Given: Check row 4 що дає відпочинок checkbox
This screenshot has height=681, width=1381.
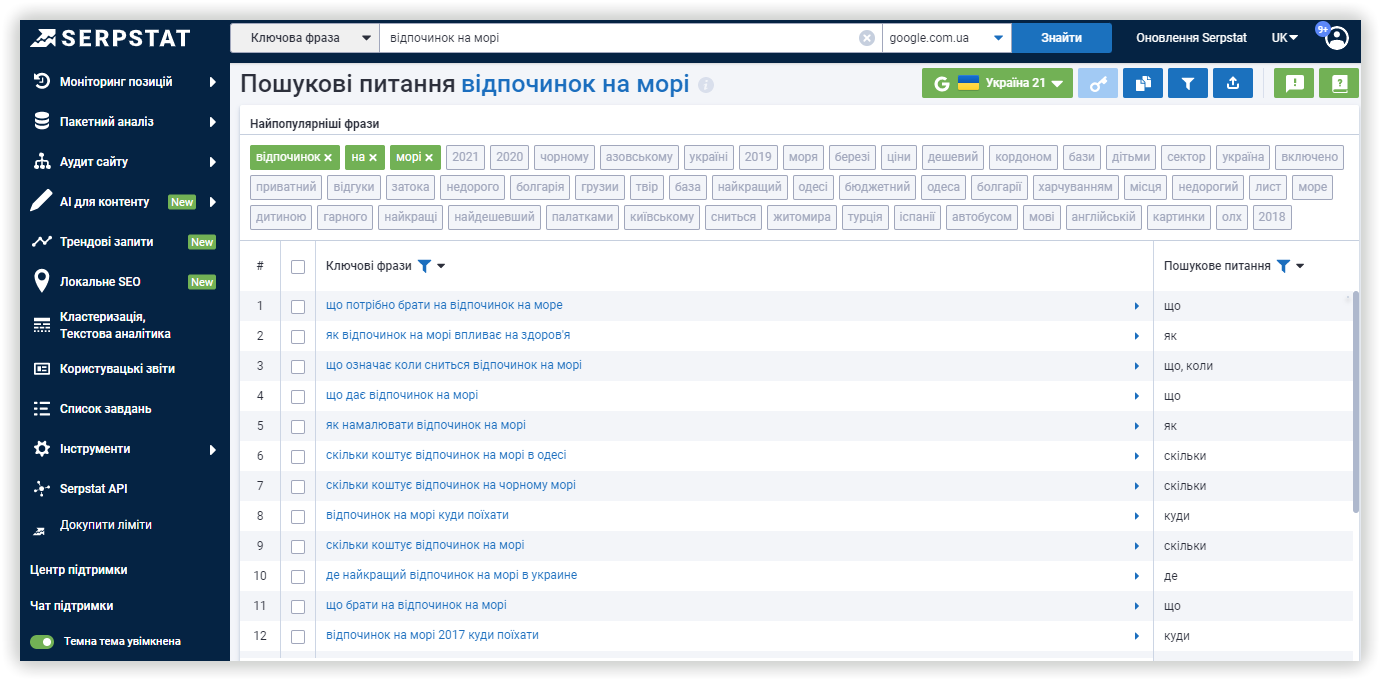Looking at the screenshot, I should point(298,396).
